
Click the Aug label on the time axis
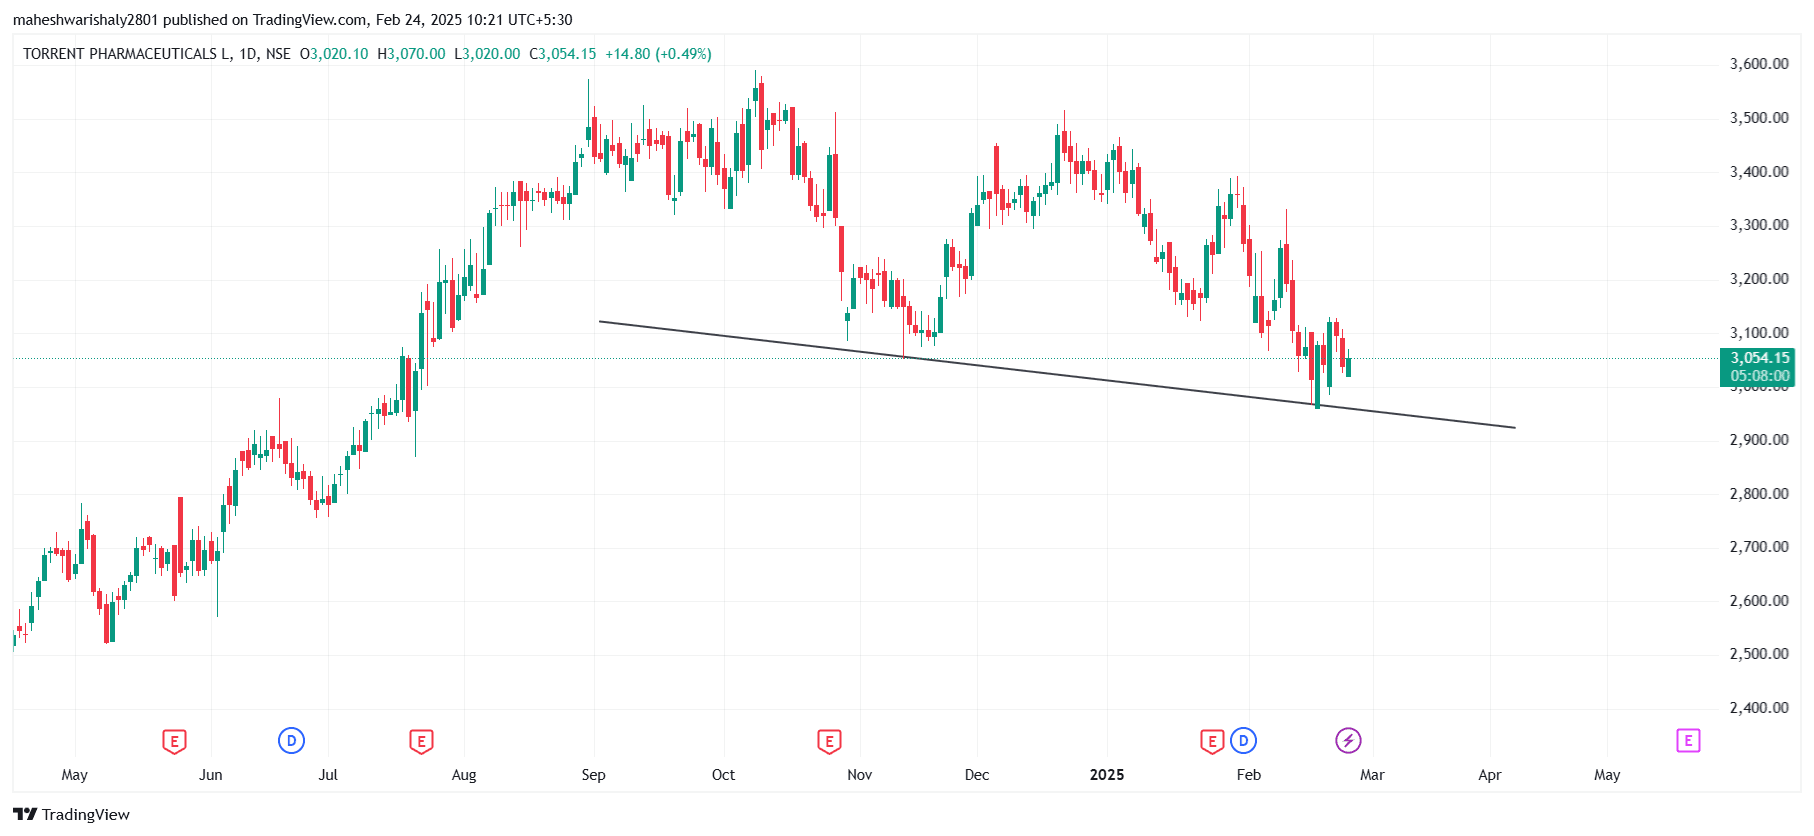tap(464, 775)
